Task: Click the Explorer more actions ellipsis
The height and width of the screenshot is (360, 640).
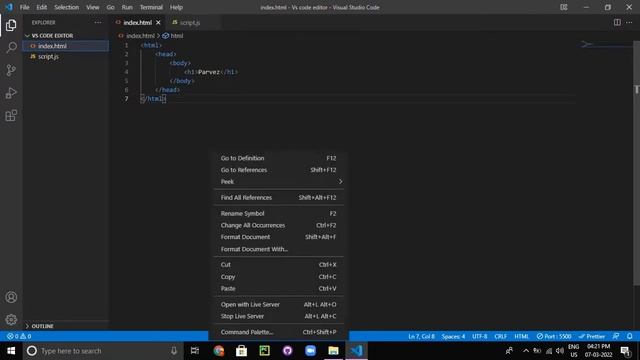Action: click(x=98, y=22)
